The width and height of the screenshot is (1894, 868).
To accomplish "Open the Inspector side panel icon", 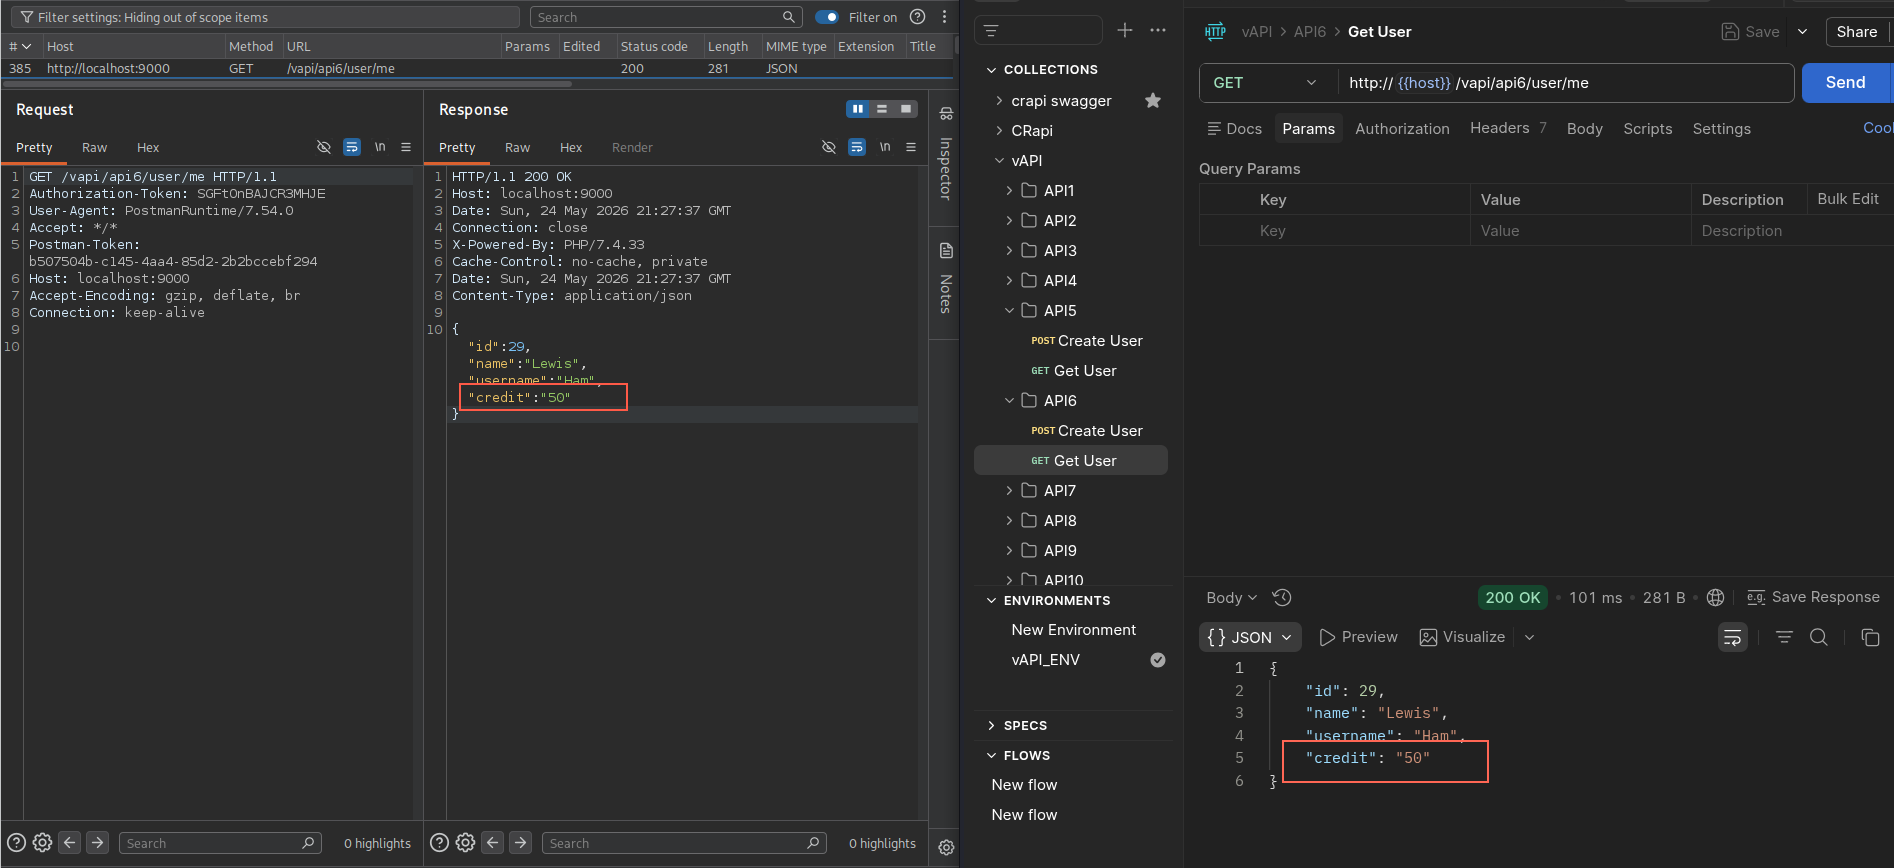I will point(946,113).
